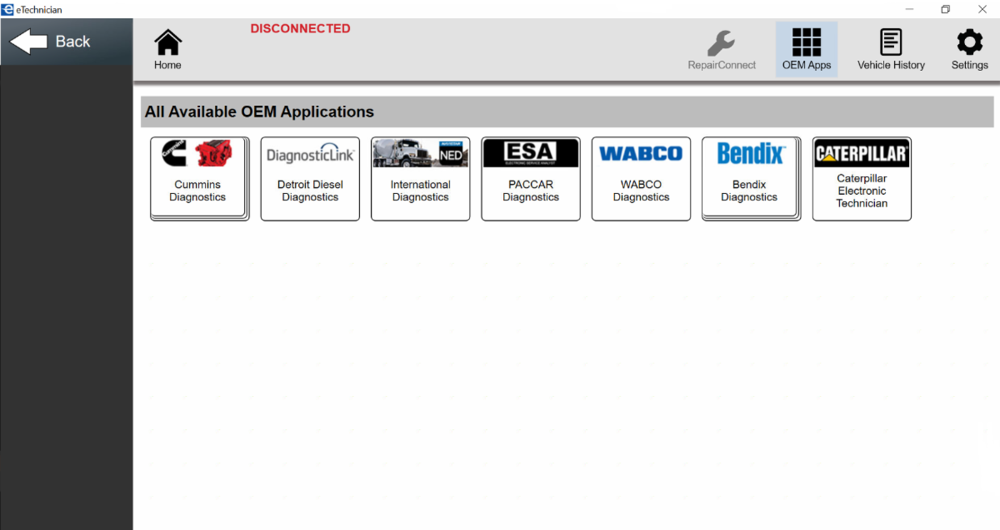Image resolution: width=1000 pixels, height=530 pixels.
Task: Launch WABCO Diagnostics tile
Action: 641,179
